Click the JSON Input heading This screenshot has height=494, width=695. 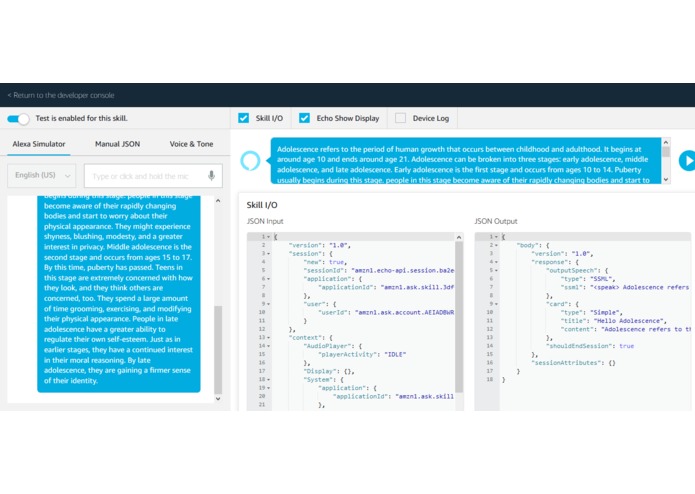tap(265, 221)
